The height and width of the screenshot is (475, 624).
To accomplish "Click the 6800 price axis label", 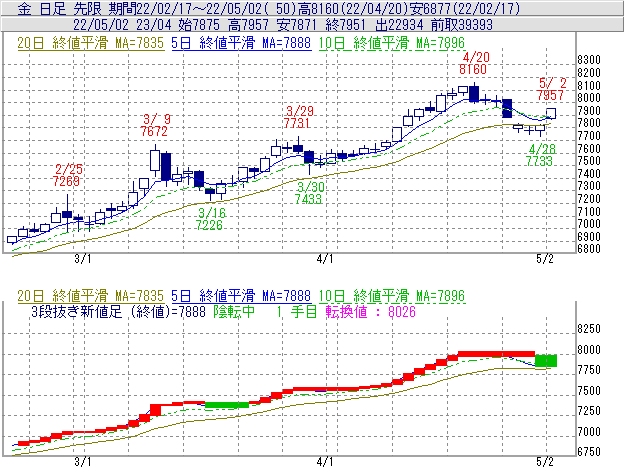I will click(x=589, y=249).
